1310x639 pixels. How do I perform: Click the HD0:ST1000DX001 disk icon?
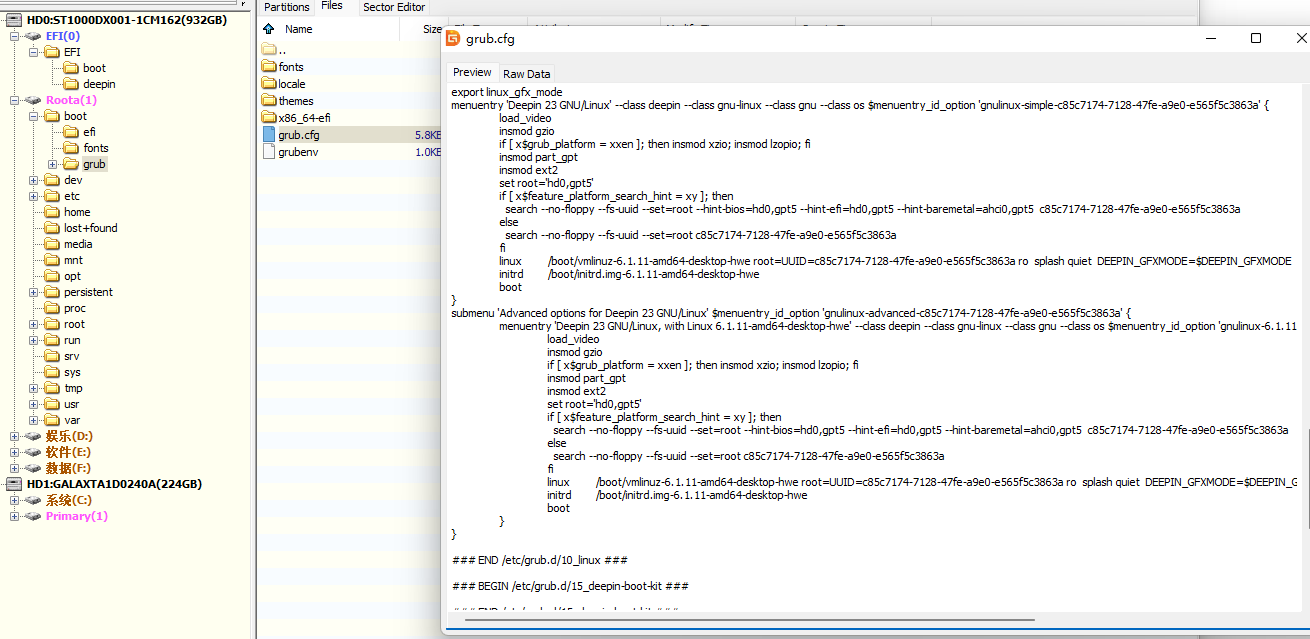pos(14,20)
